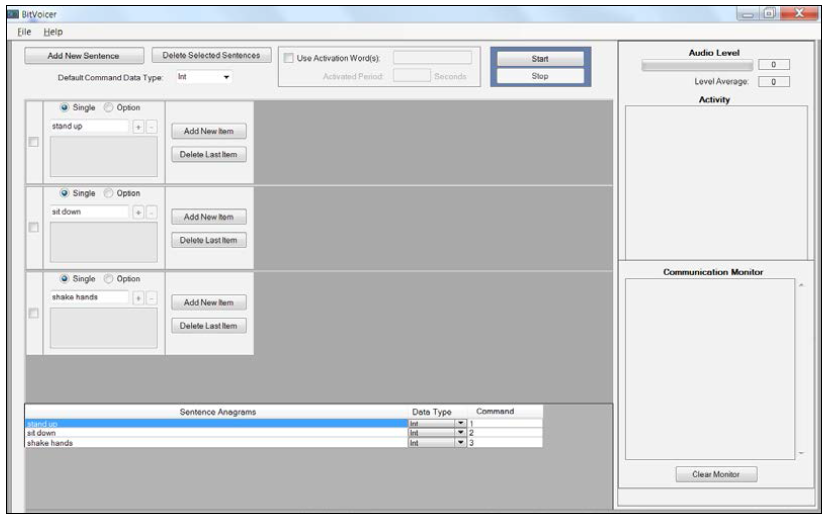Click Command cell '2' for 'sit down'
Screen dimensions: 831x526
(505, 433)
